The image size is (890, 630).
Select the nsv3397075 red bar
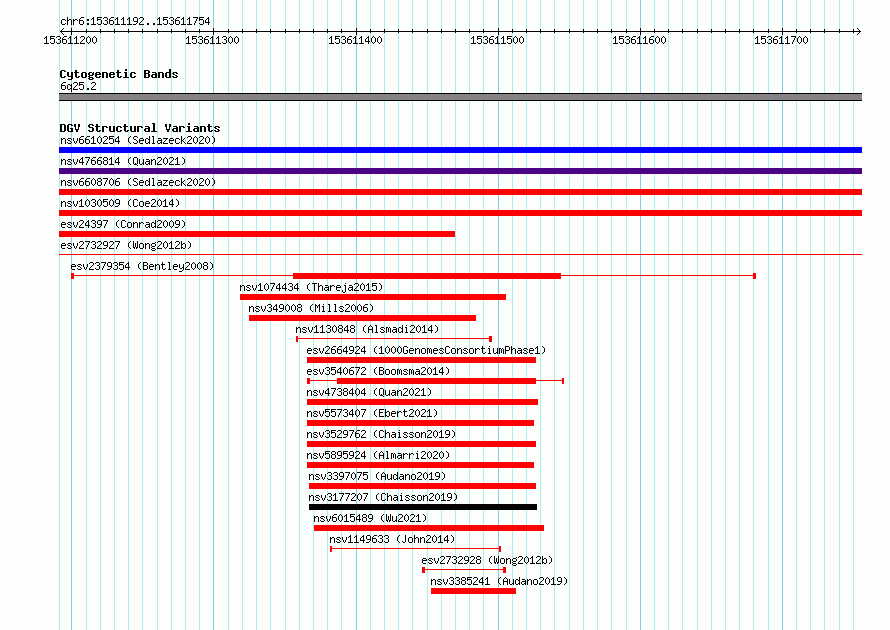[422, 486]
